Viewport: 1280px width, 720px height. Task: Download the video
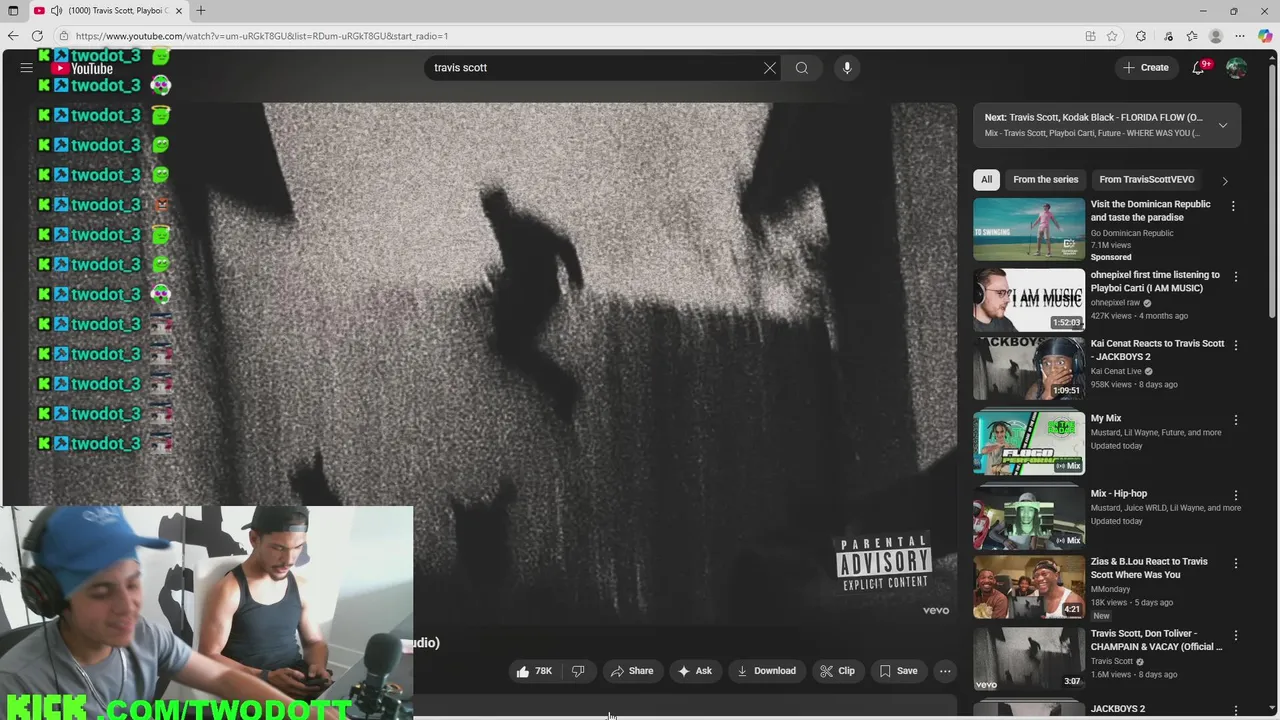pos(766,671)
